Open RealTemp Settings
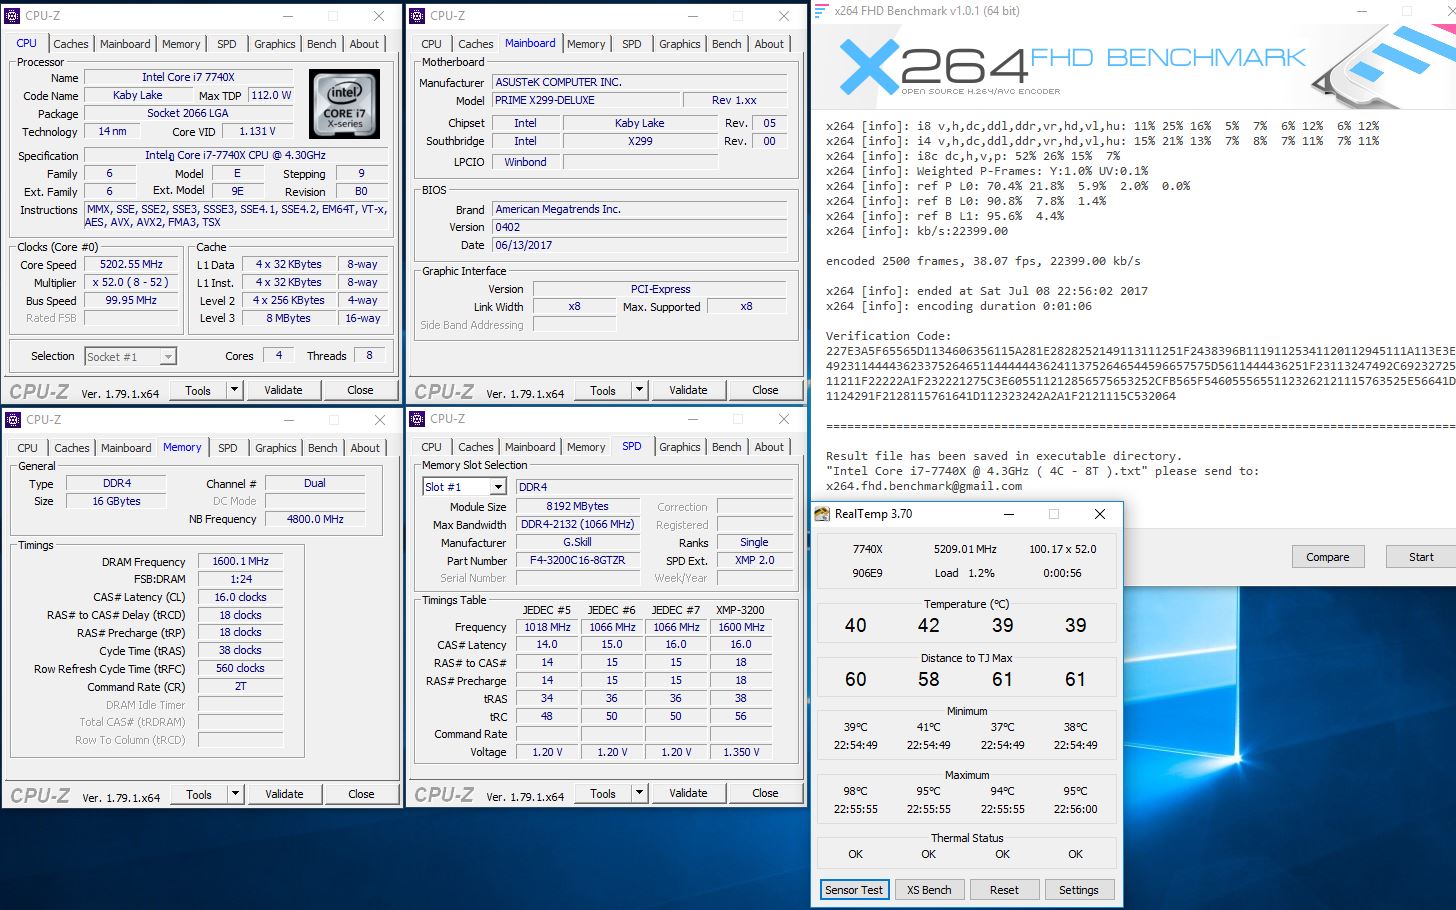1456x910 pixels. 1078,890
